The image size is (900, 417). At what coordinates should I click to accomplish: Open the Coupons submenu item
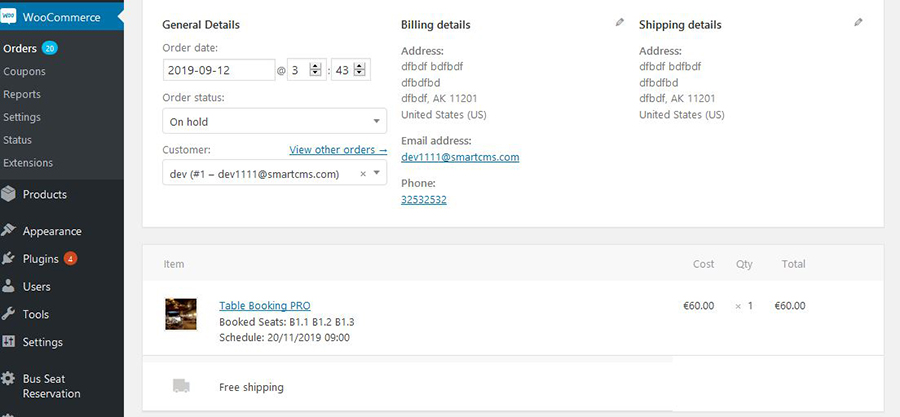pos(24,72)
